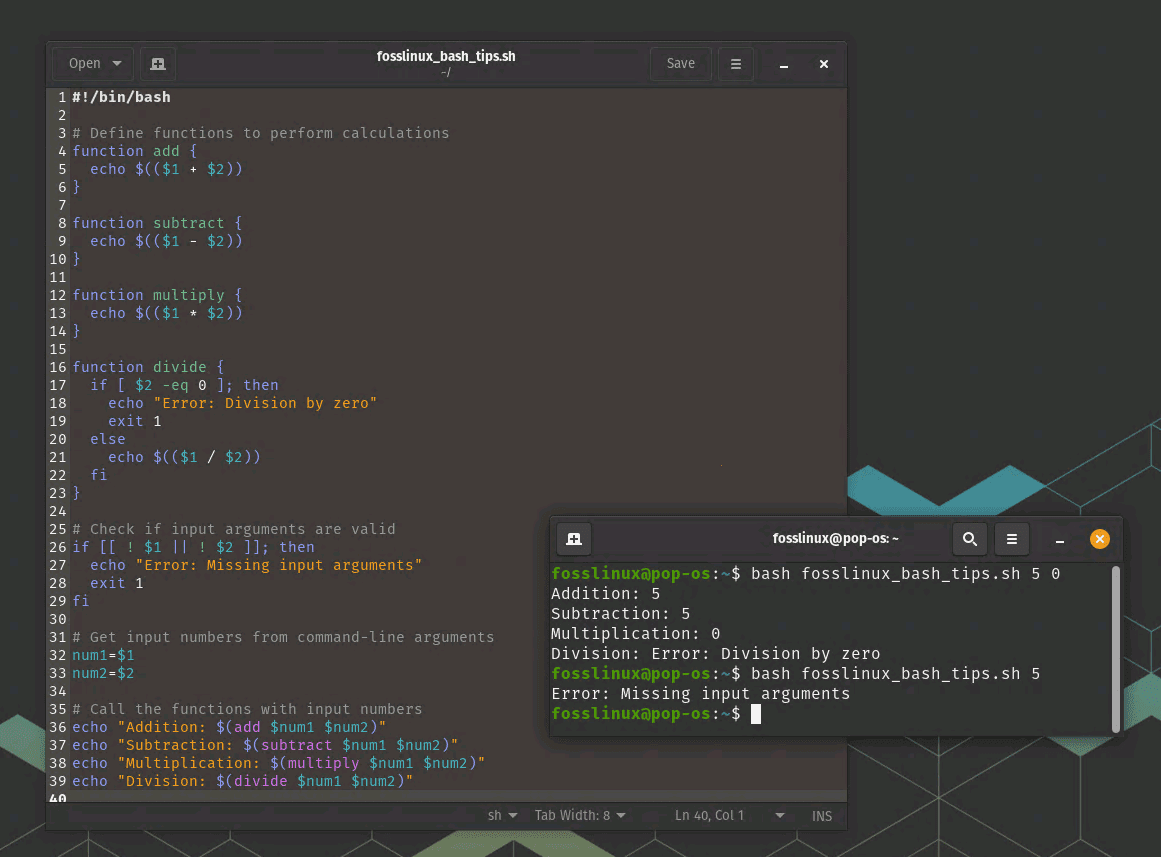Click the terminal prompt cursor
Viewport: 1161px width, 857px height.
click(x=756, y=714)
